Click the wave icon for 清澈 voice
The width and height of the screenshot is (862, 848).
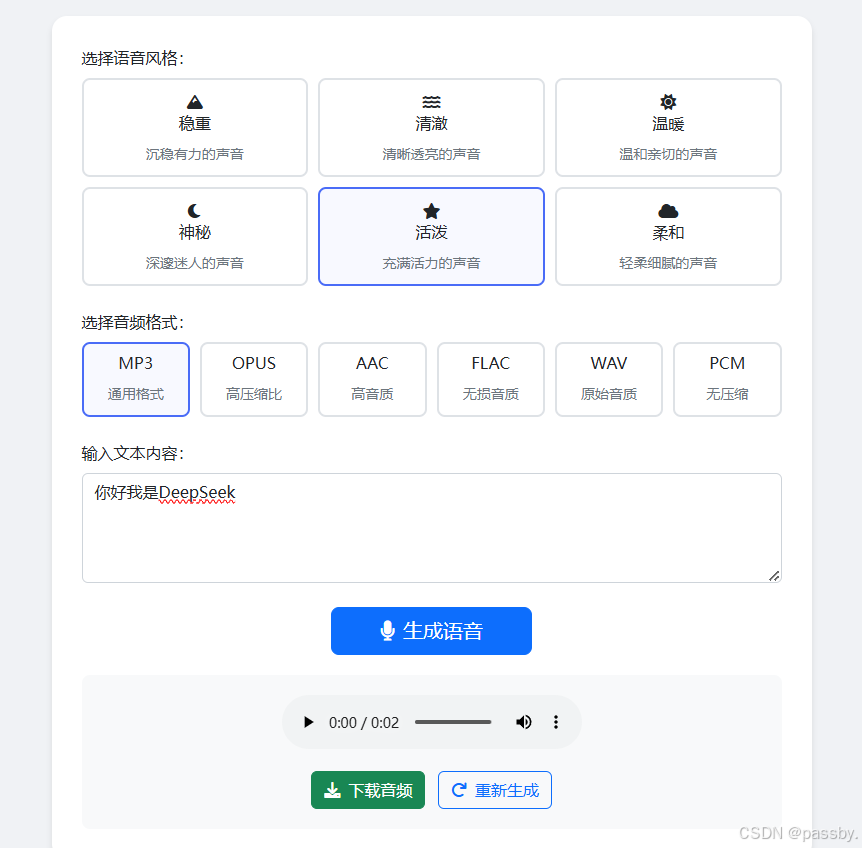[431, 101]
